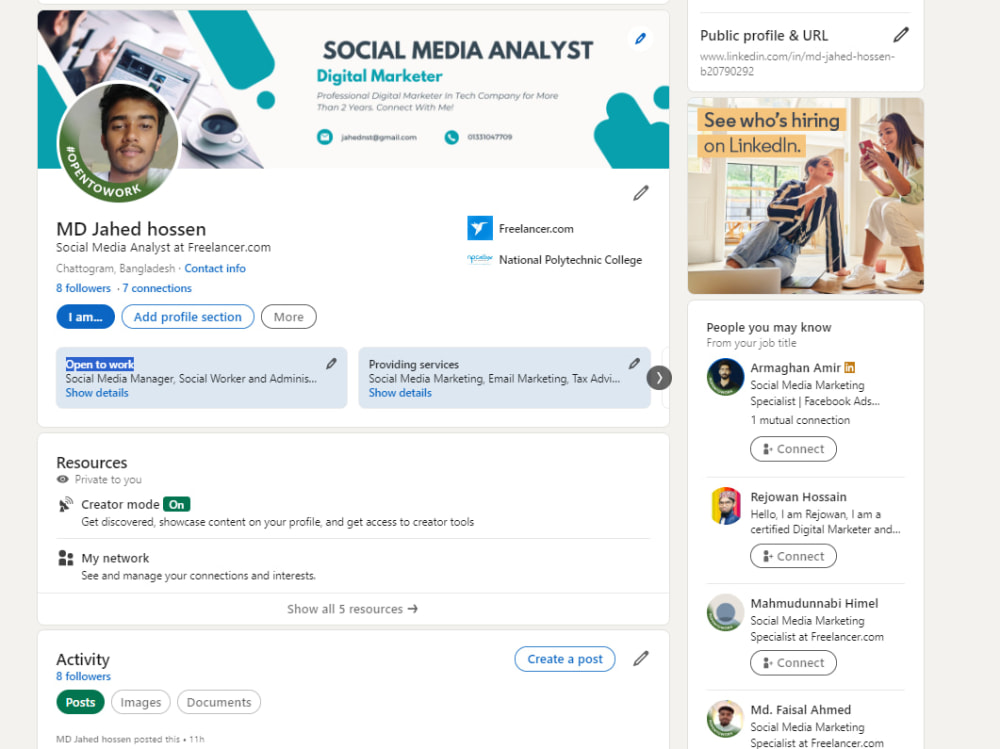Open Rejowan Hossain's profile picture

click(725, 506)
